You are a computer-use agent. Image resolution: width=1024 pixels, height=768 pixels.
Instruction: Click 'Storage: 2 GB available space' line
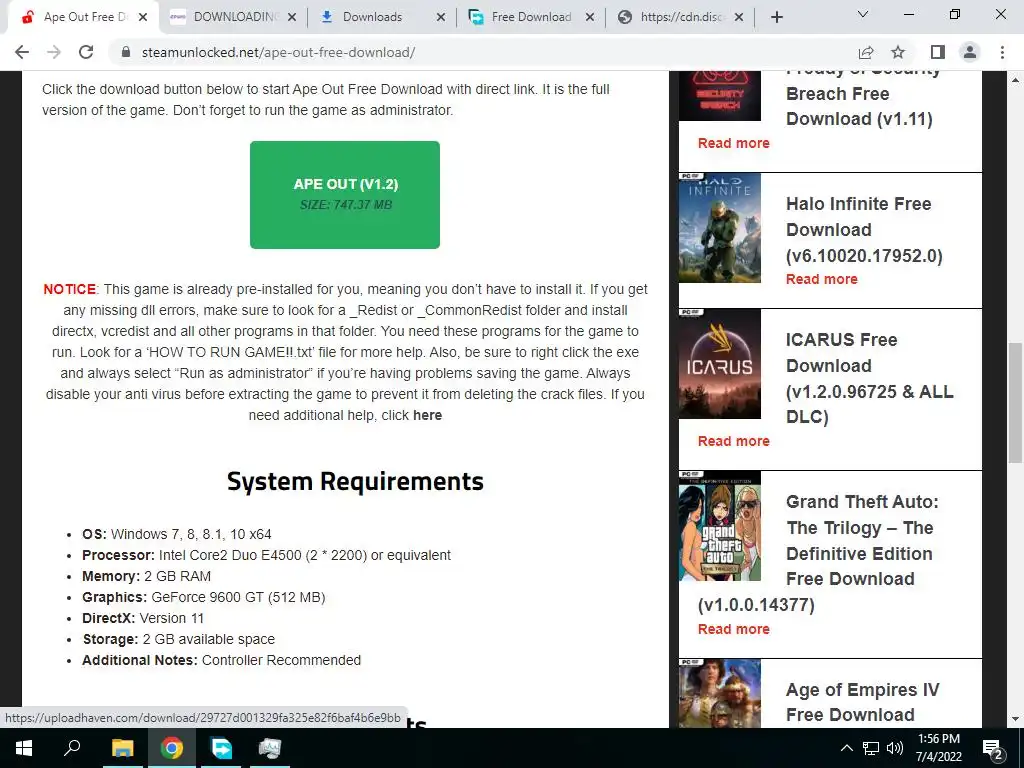[178, 639]
